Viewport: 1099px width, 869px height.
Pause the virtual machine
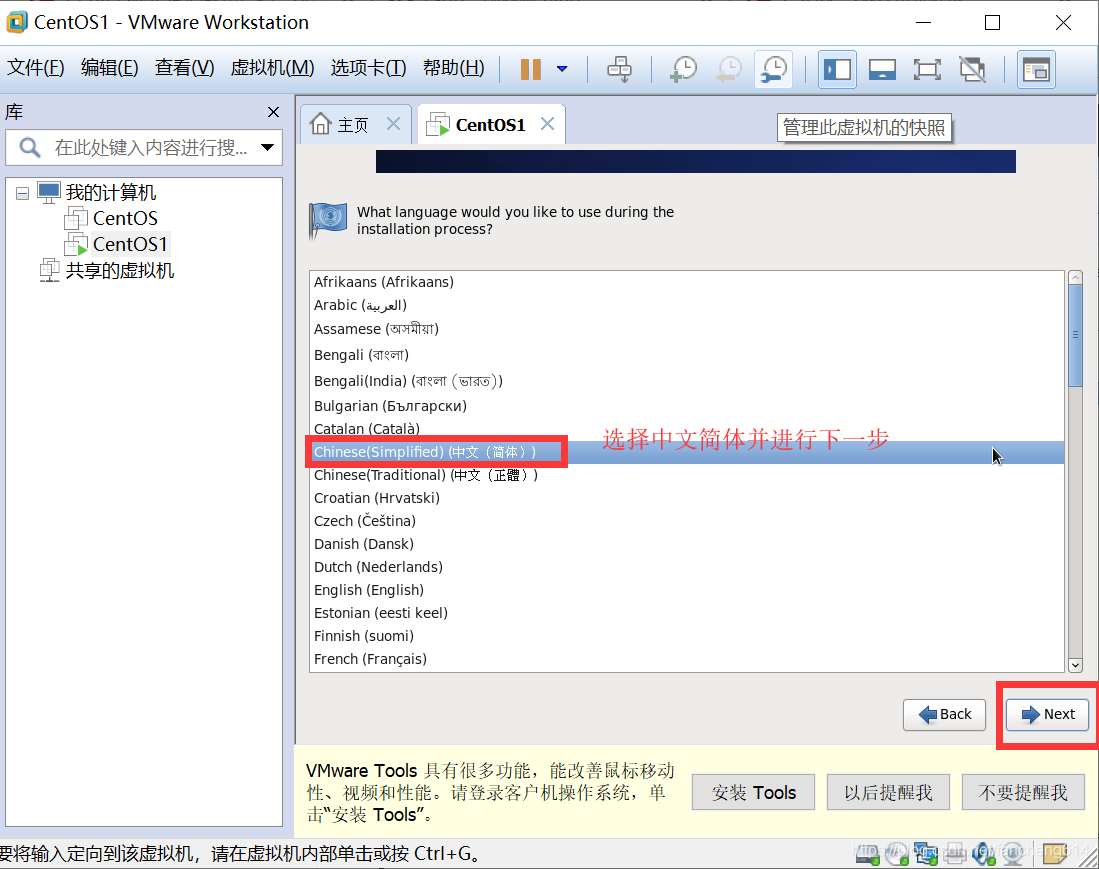point(531,69)
